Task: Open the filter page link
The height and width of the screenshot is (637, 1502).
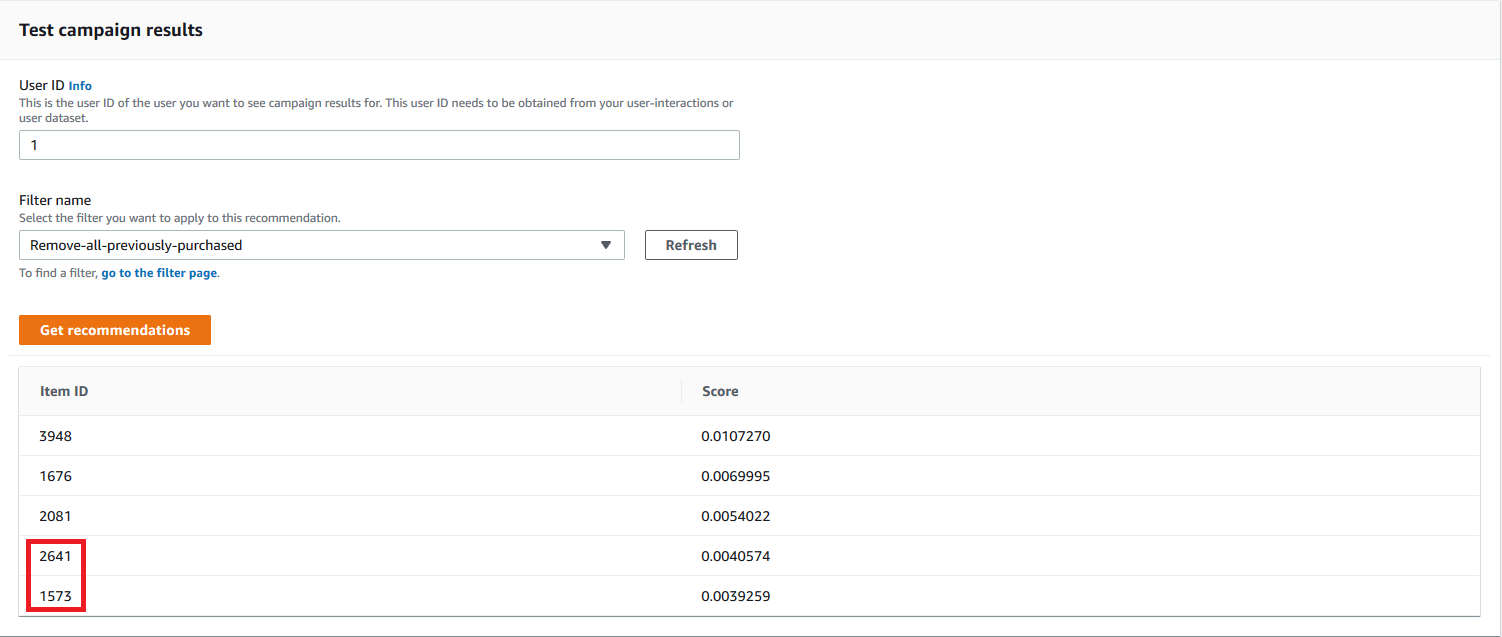Action: [158, 272]
